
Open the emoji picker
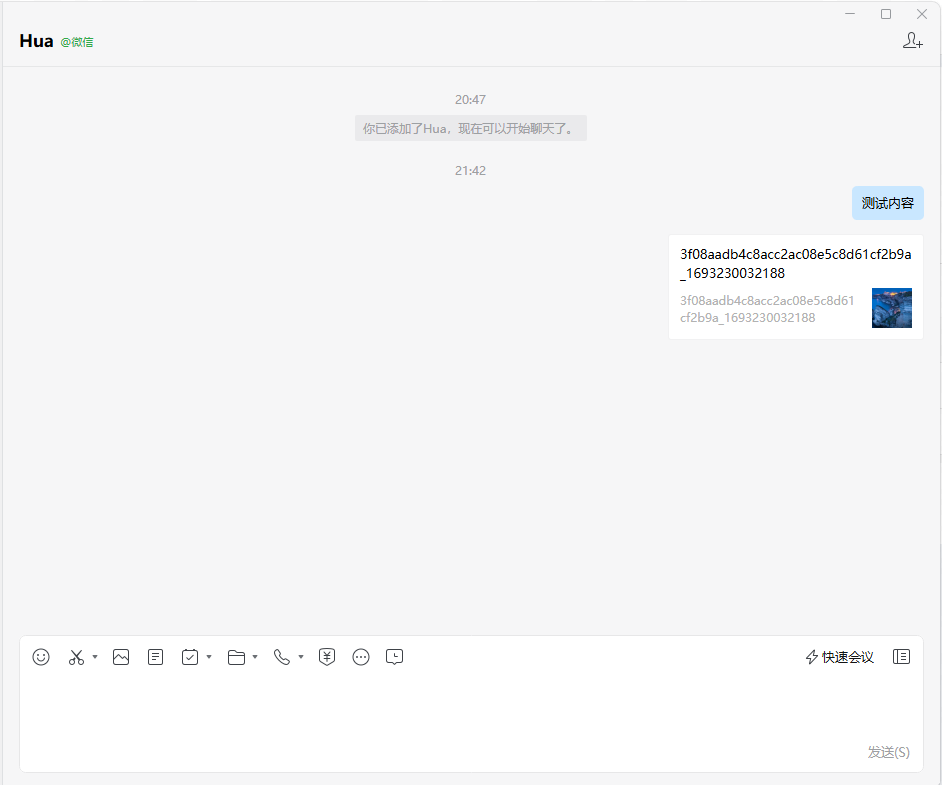tap(41, 657)
